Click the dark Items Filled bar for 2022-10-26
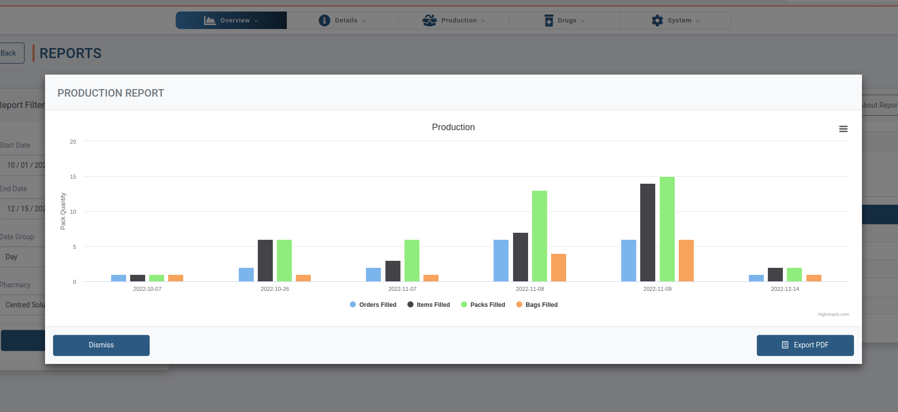The width and height of the screenshot is (898, 412). 265,261
